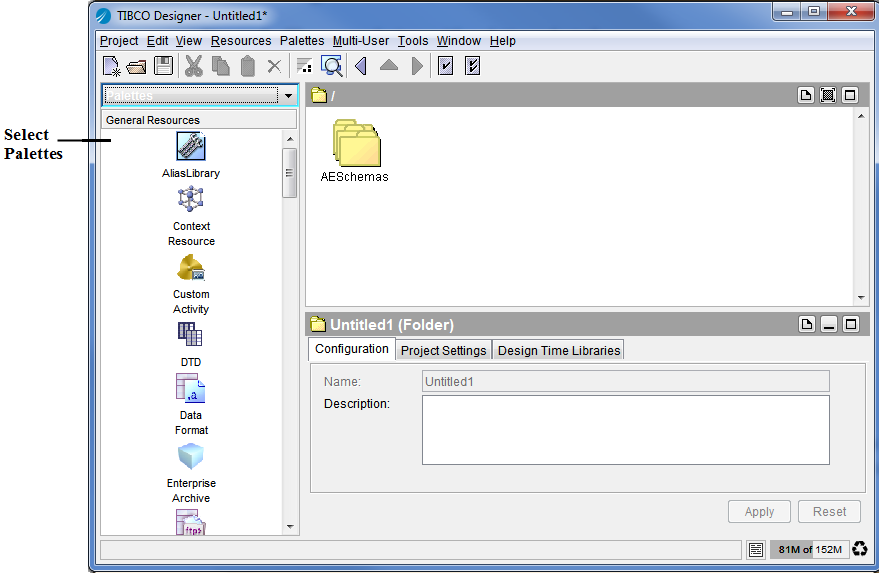Click the Description text area
Screen dimensions: 879x573
(x=626, y=430)
